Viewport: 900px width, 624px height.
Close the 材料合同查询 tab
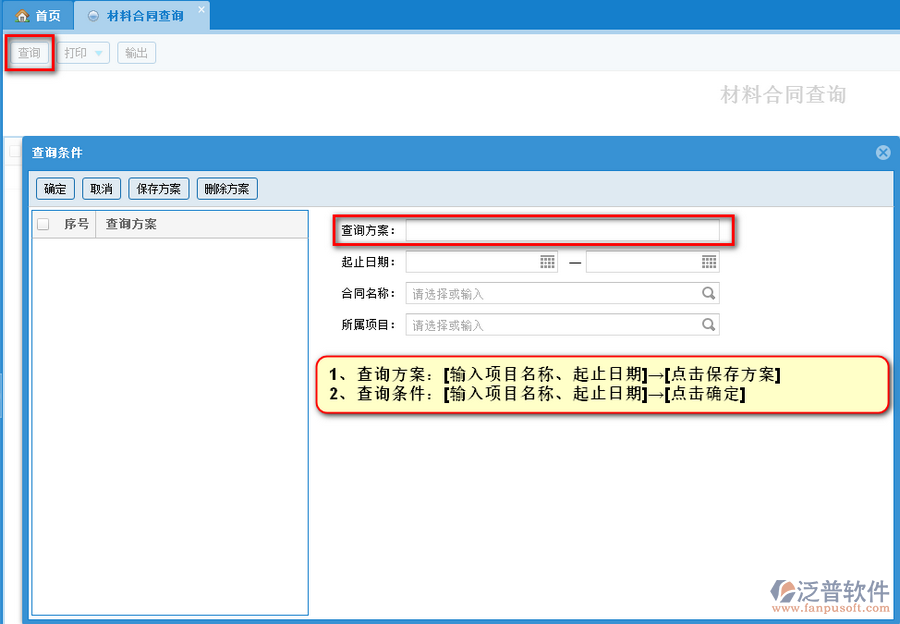click(x=201, y=10)
